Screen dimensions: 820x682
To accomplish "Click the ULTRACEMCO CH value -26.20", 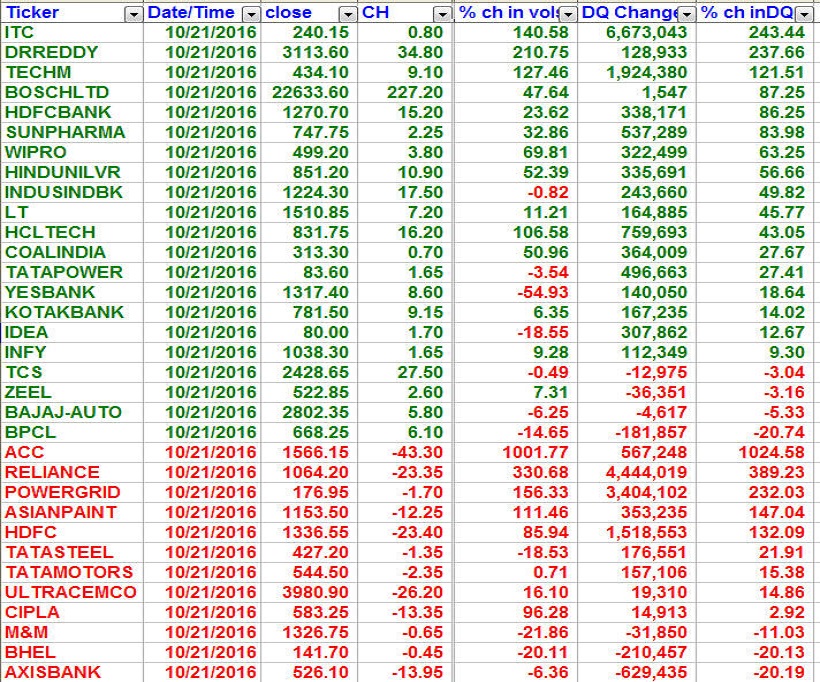I will click(x=420, y=592).
